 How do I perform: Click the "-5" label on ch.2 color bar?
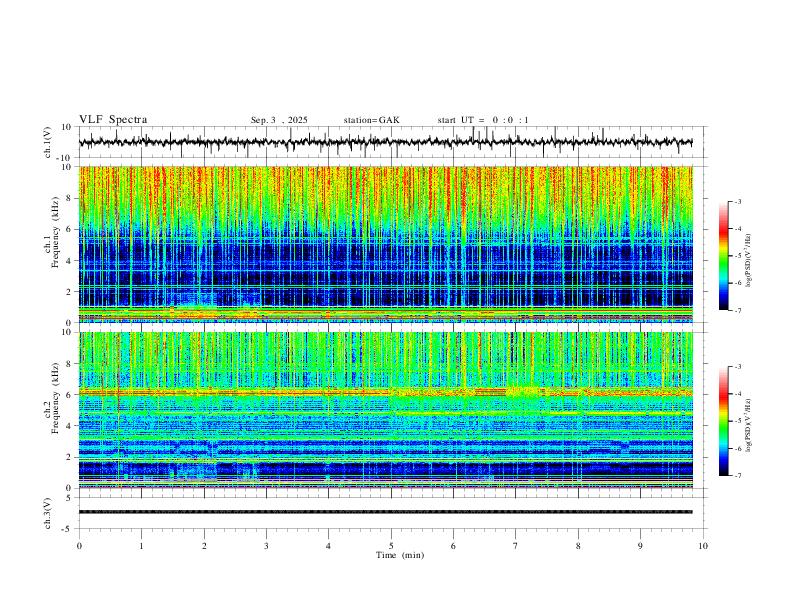coord(738,421)
